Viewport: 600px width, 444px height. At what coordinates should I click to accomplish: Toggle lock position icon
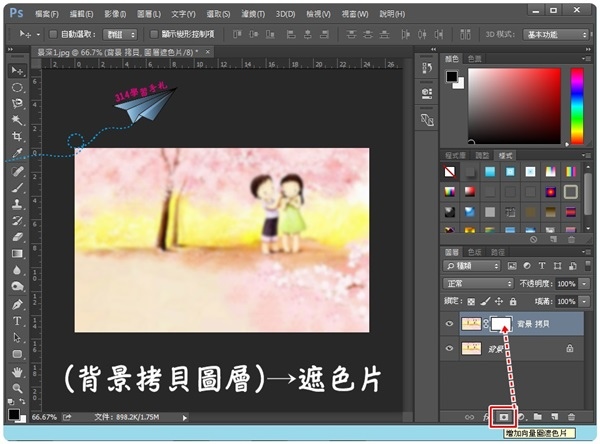click(499, 302)
